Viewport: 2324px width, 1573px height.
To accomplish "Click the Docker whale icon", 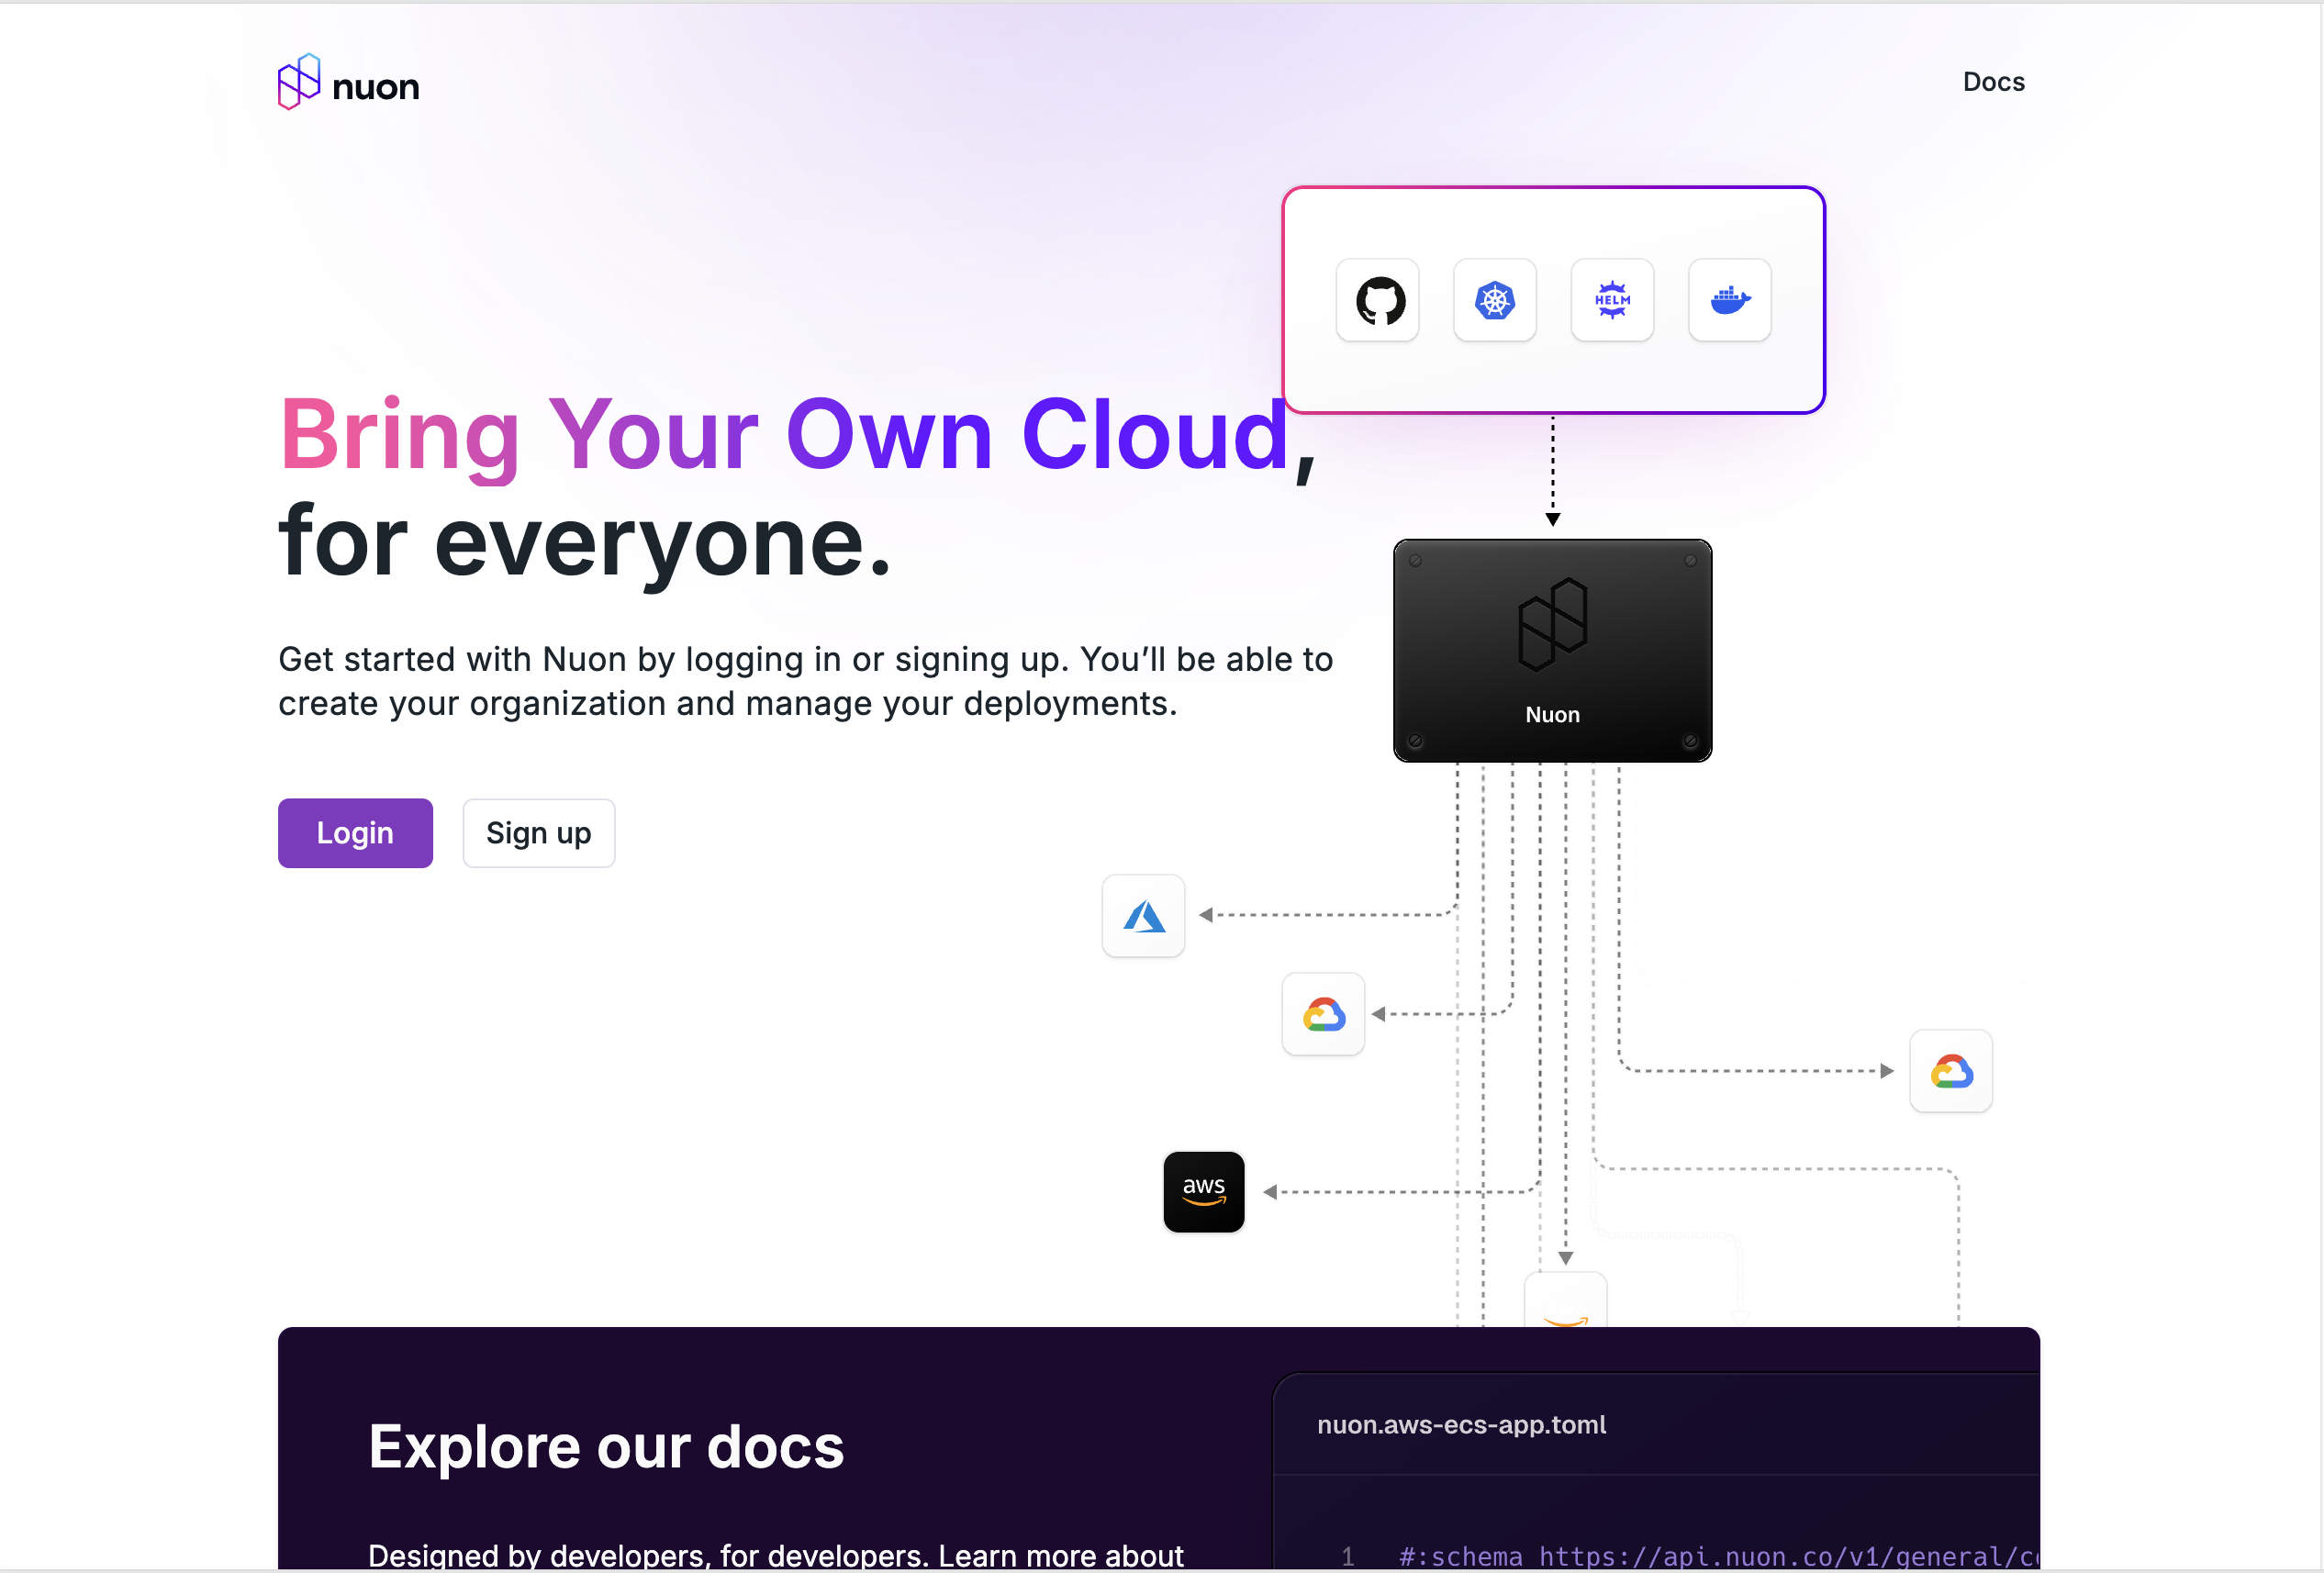I will click(1730, 300).
